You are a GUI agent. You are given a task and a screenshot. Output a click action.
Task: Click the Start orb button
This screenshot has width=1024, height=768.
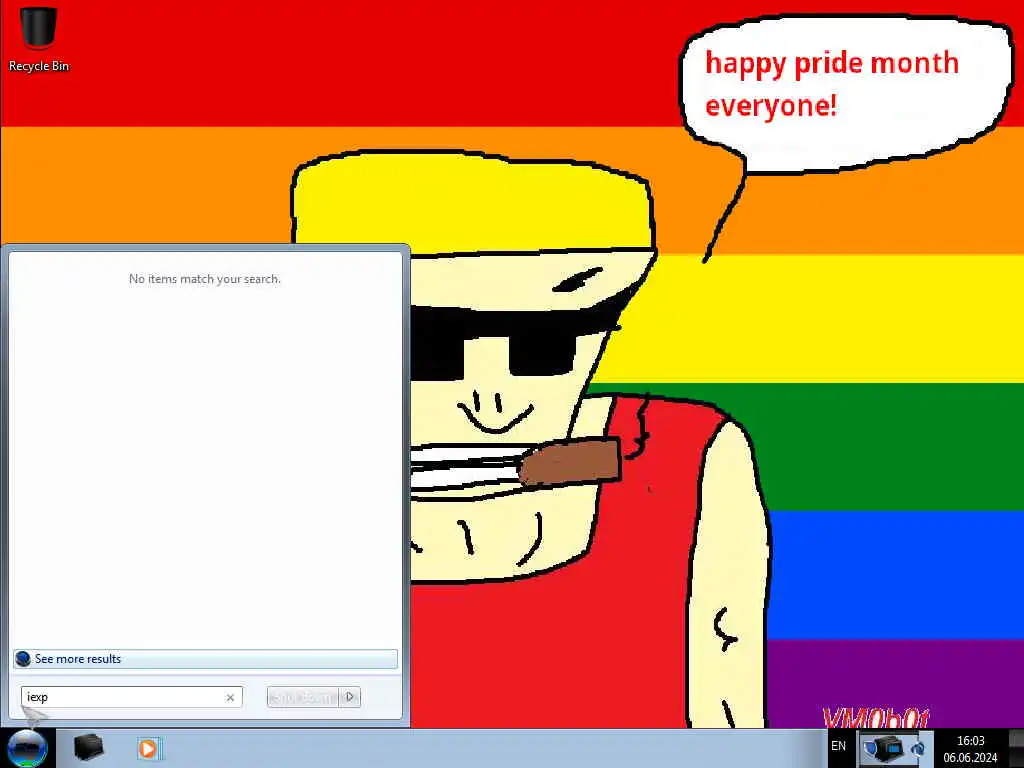pos(27,748)
